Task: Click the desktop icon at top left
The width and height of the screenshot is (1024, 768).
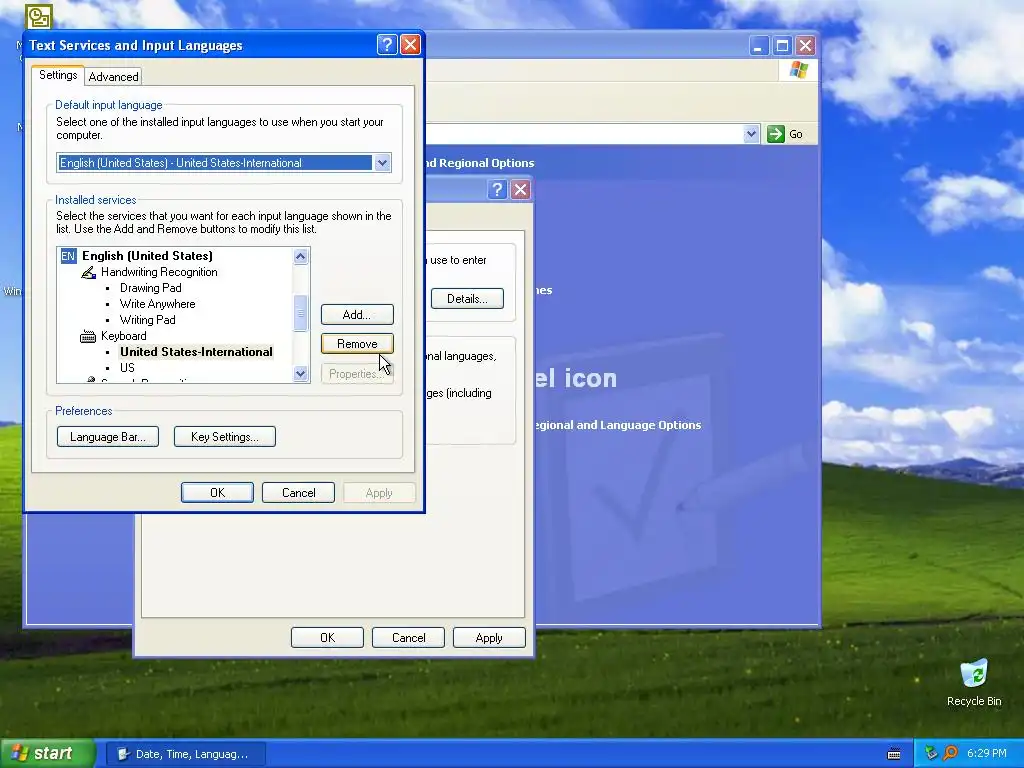Action: (x=39, y=16)
